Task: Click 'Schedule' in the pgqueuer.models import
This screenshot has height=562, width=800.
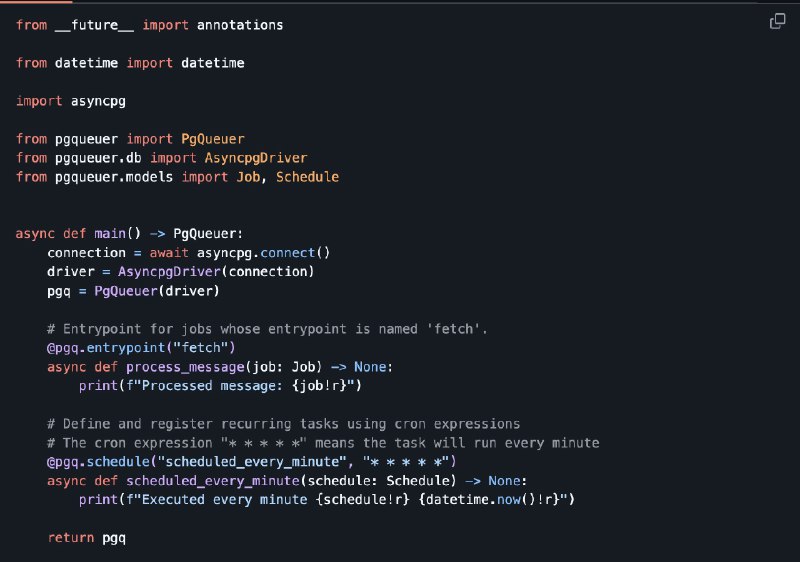Action: point(307,177)
